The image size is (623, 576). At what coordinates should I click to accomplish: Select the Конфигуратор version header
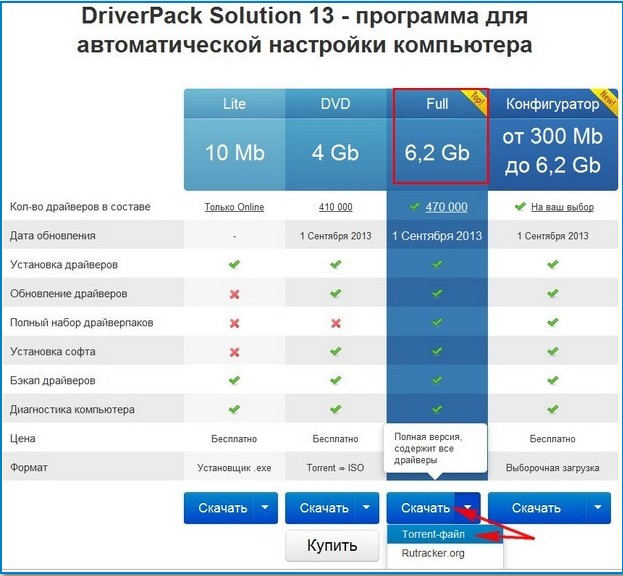point(553,104)
